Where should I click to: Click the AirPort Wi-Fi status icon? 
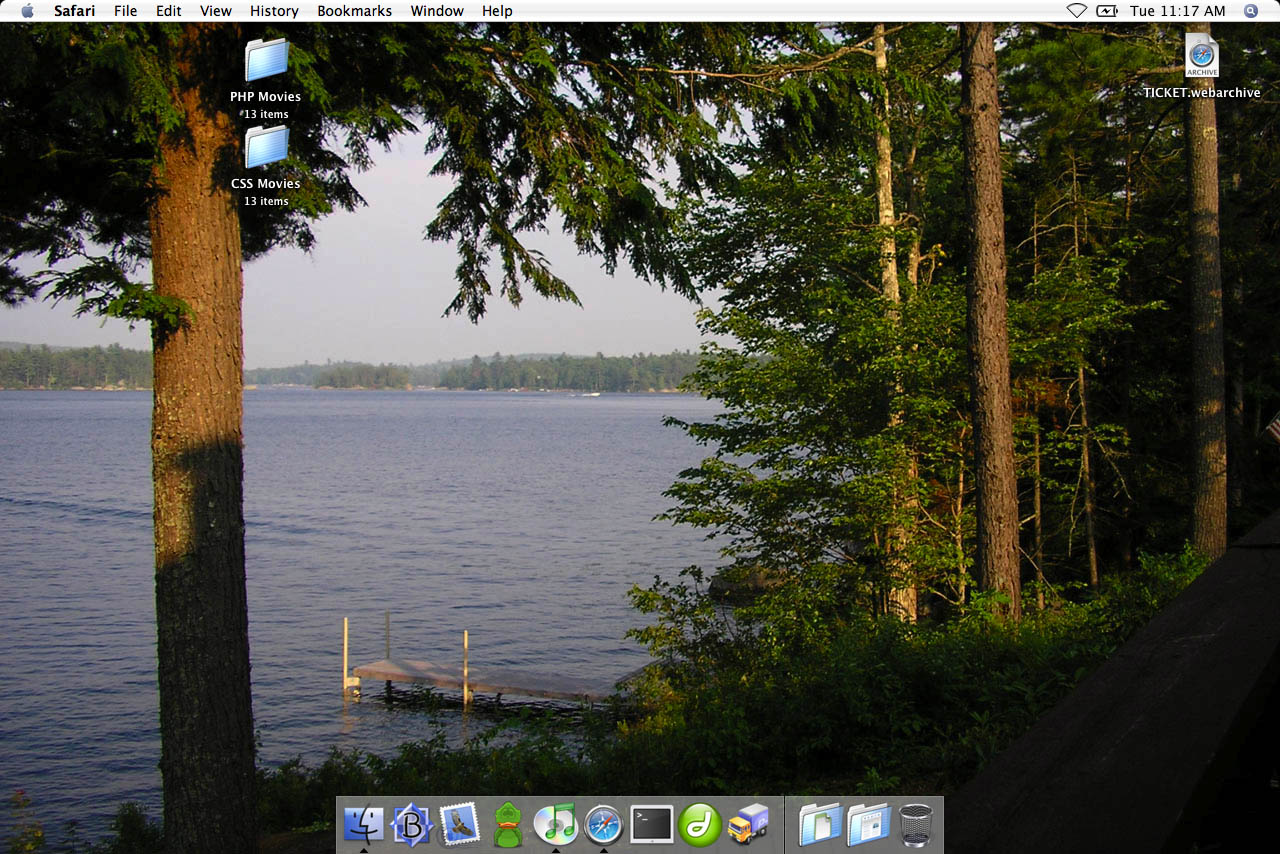[x=1076, y=11]
